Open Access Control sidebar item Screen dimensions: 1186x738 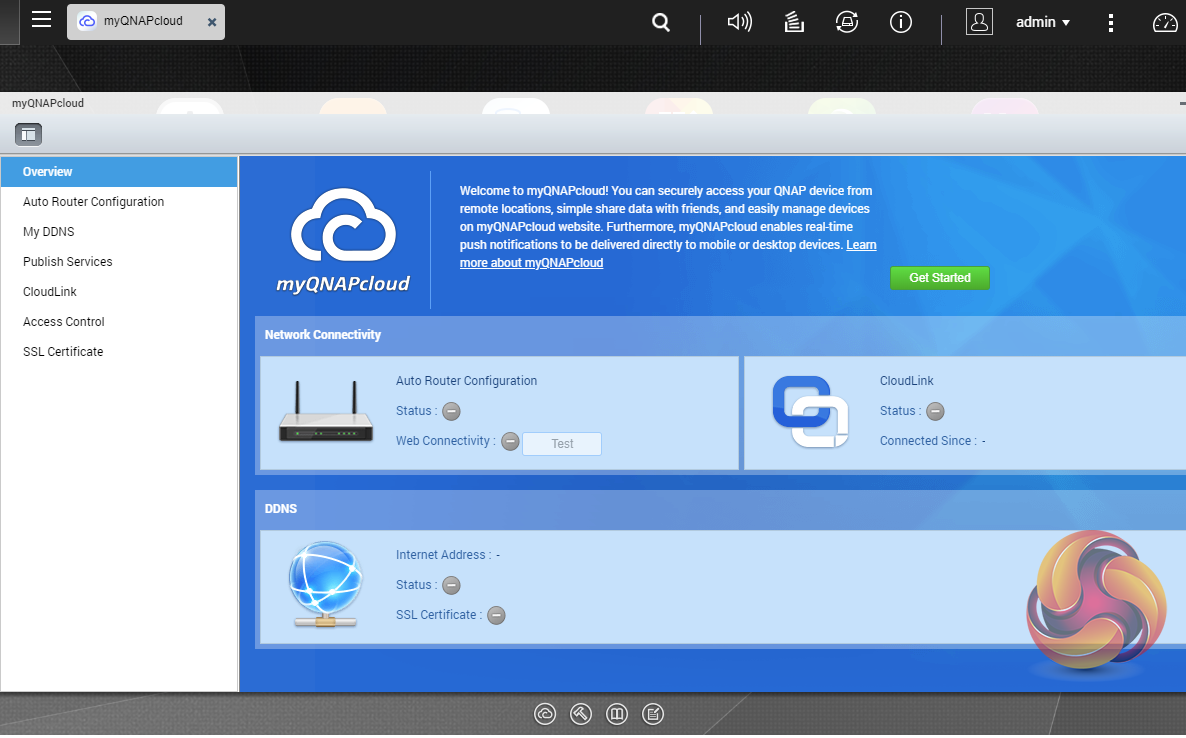coord(120,321)
